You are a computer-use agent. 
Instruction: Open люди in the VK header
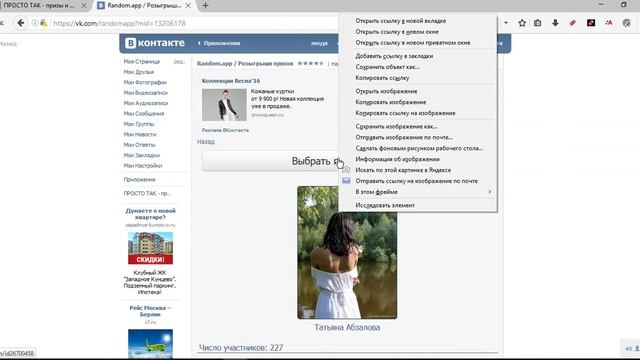[319, 43]
